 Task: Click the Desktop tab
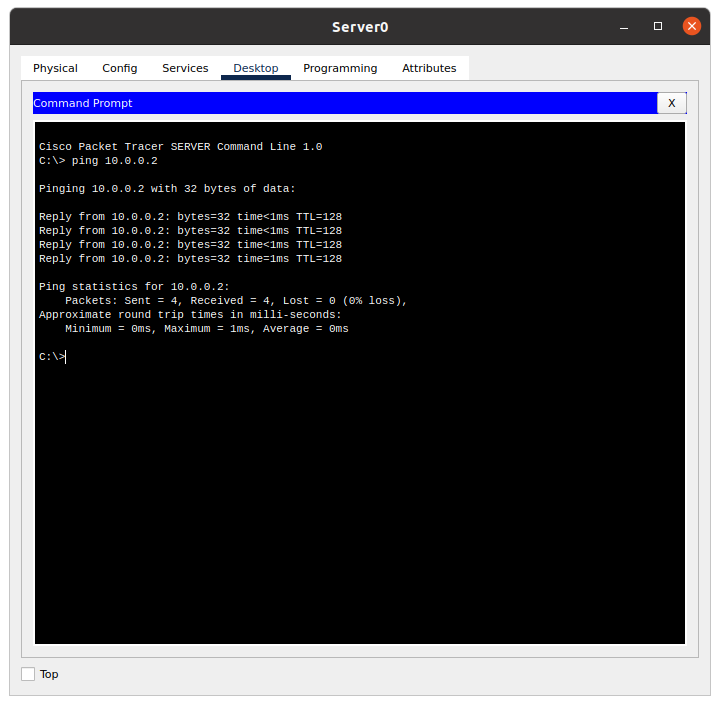(x=256, y=68)
